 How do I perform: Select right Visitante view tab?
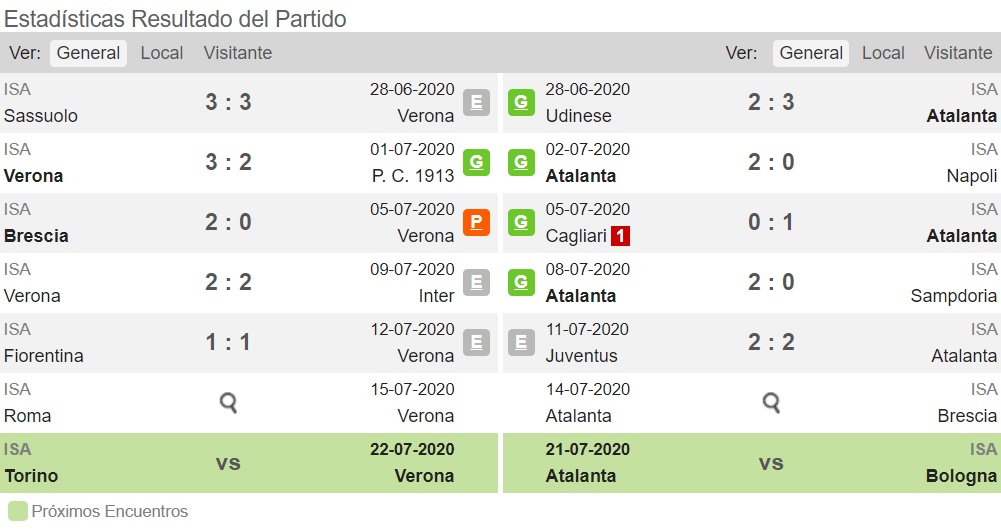(x=958, y=53)
